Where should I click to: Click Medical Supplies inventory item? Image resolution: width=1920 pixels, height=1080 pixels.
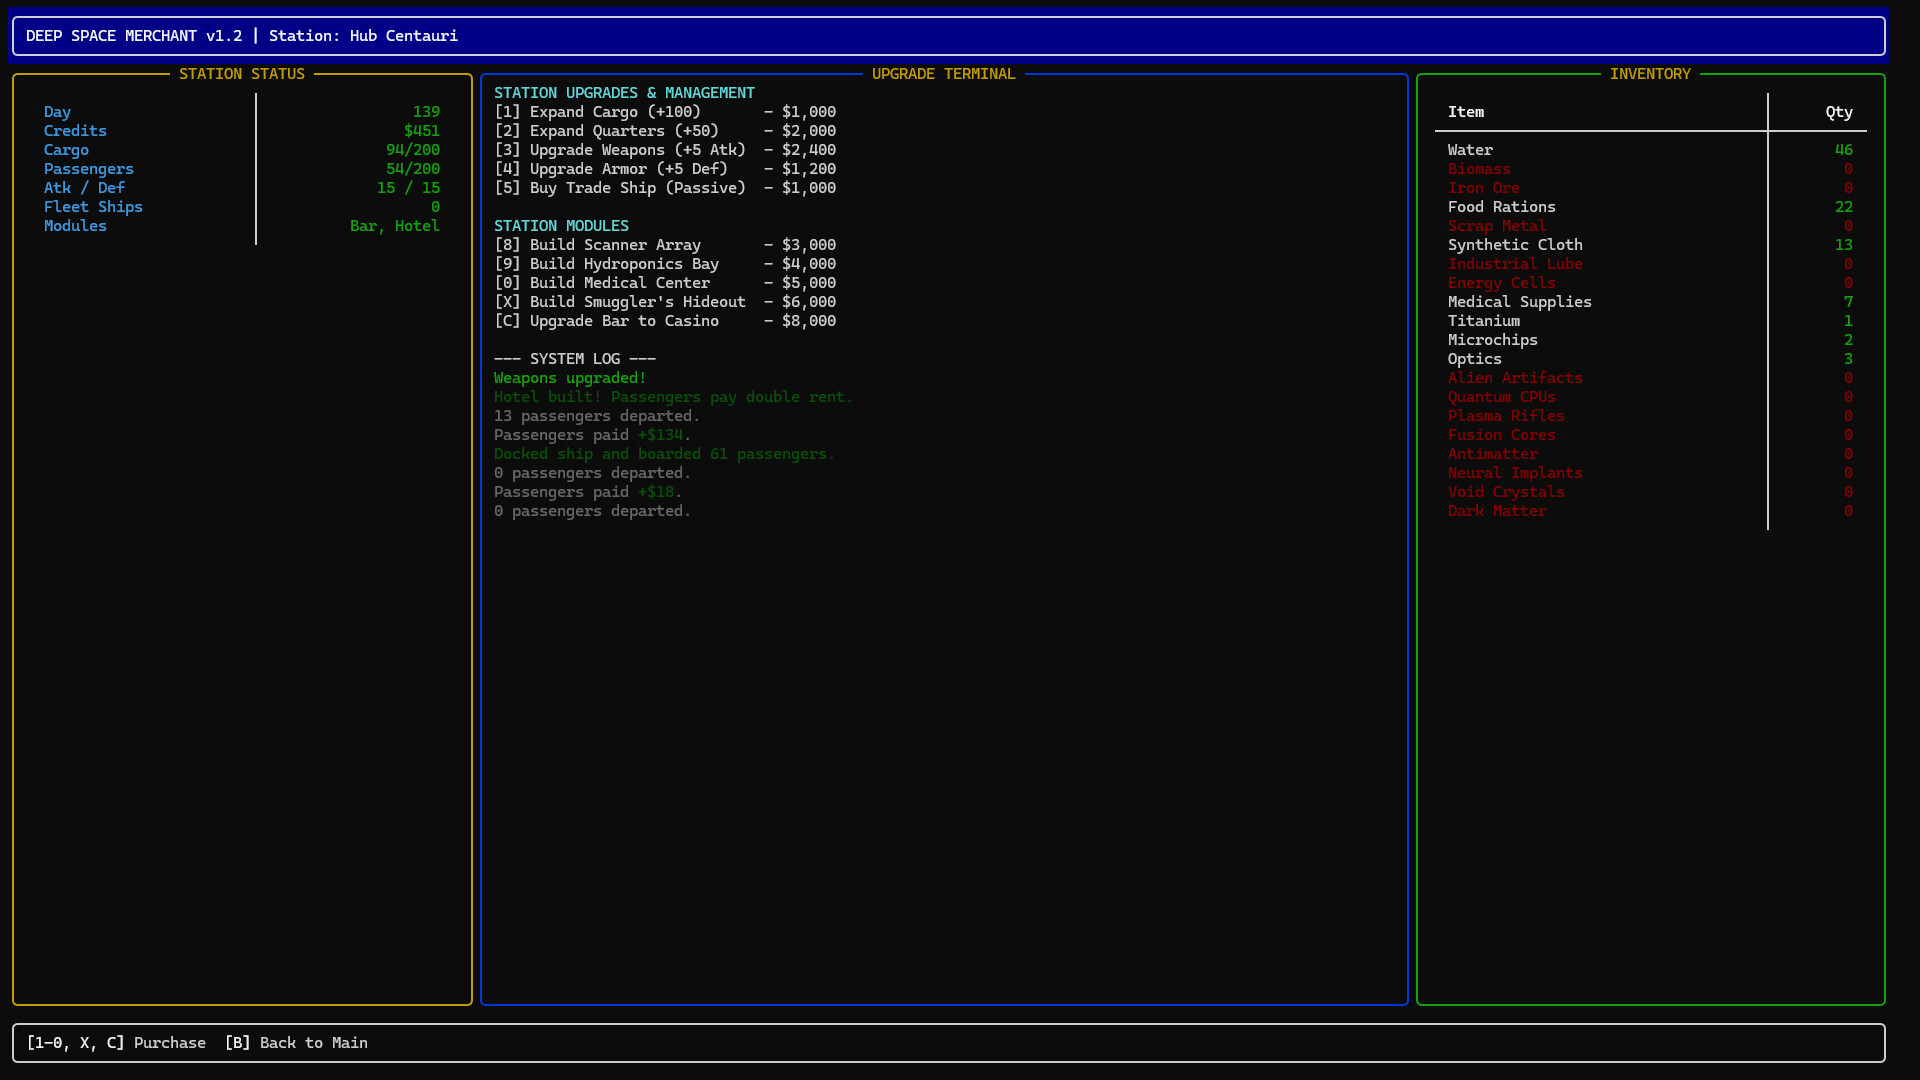pyautogui.click(x=1519, y=302)
